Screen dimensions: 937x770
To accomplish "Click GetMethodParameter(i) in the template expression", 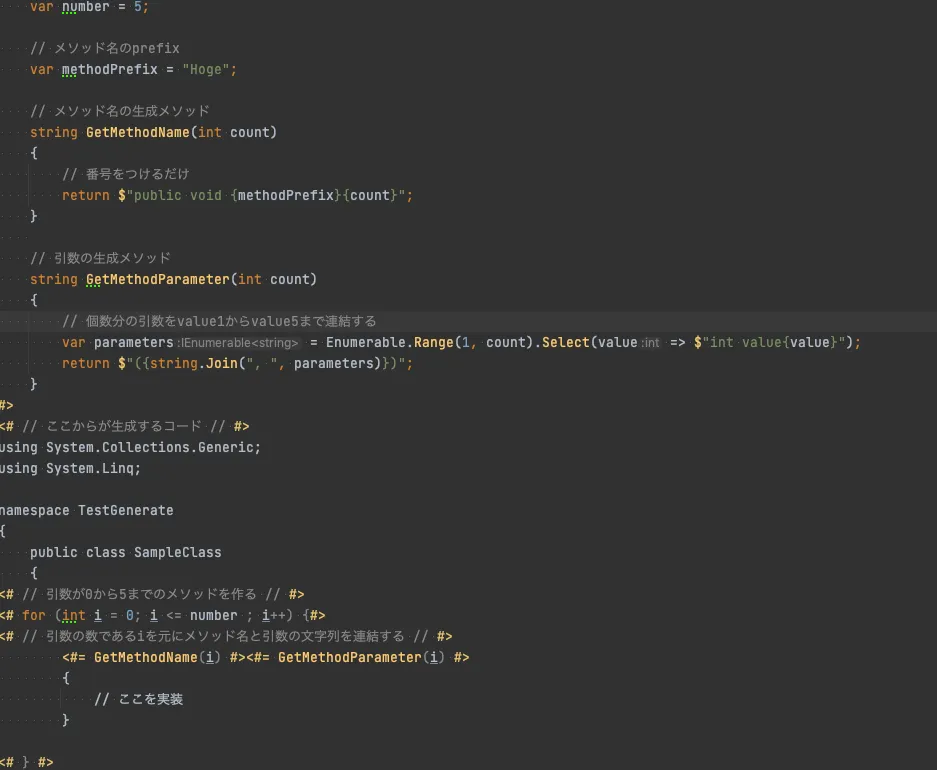I will pyautogui.click(x=361, y=657).
